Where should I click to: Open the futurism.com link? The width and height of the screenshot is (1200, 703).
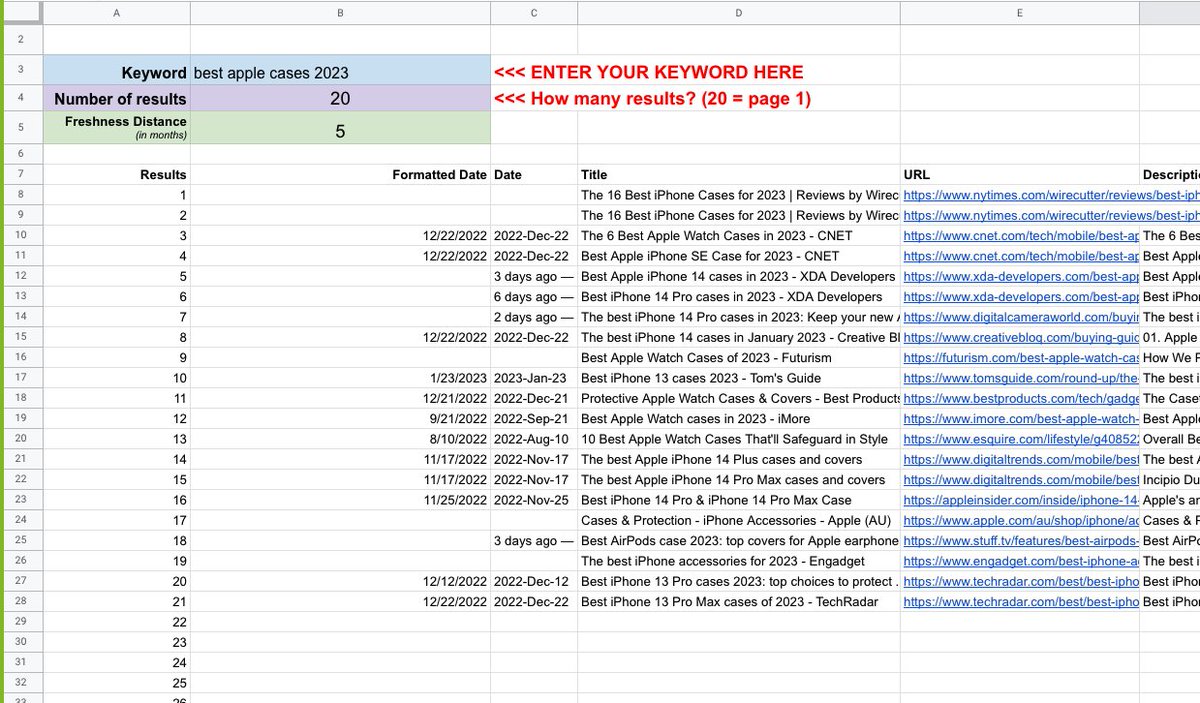(x=1020, y=358)
